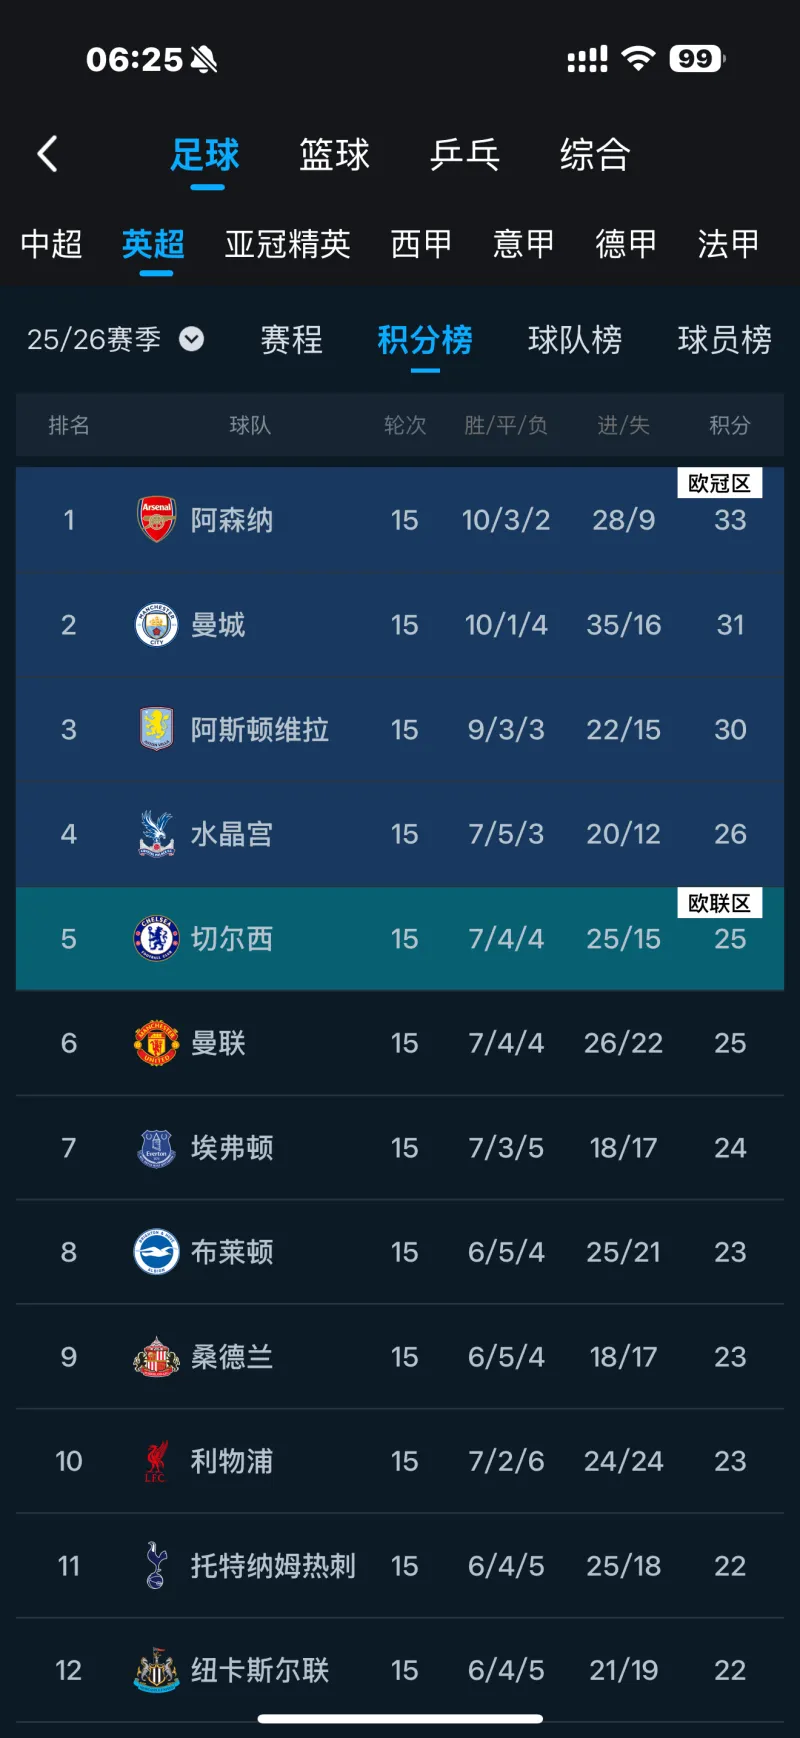Click the Crystal Palace eagle crest
800x1738 pixels.
[156, 834]
